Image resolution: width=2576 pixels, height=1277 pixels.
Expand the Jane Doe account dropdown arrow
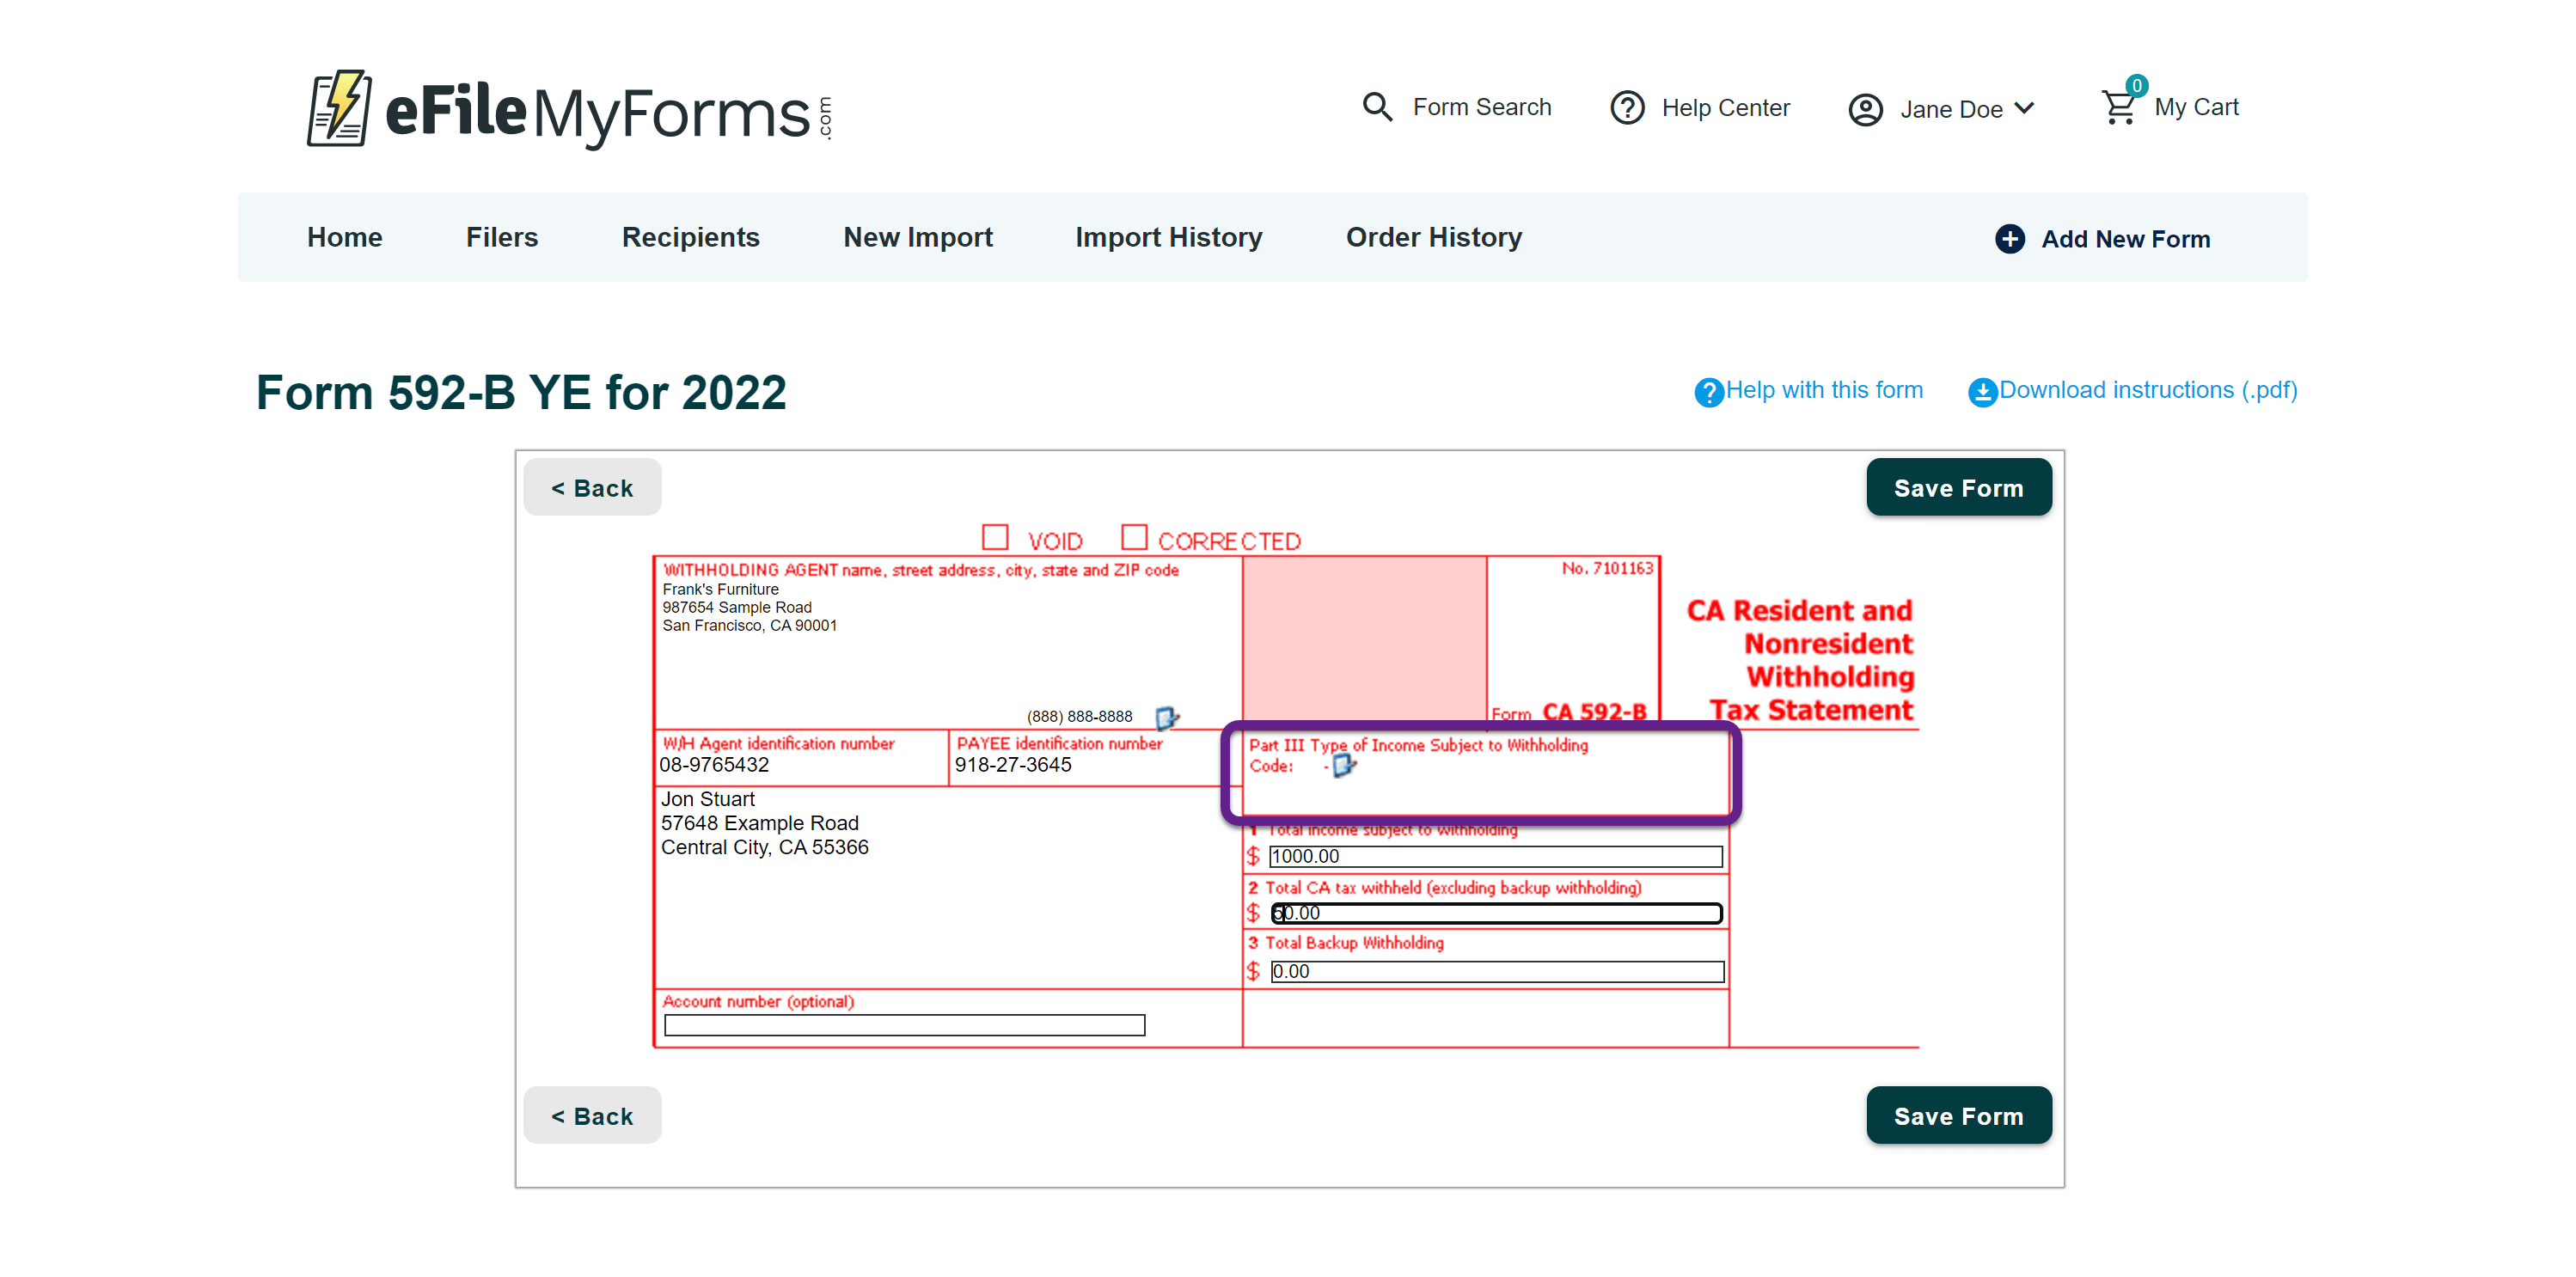pos(2024,108)
